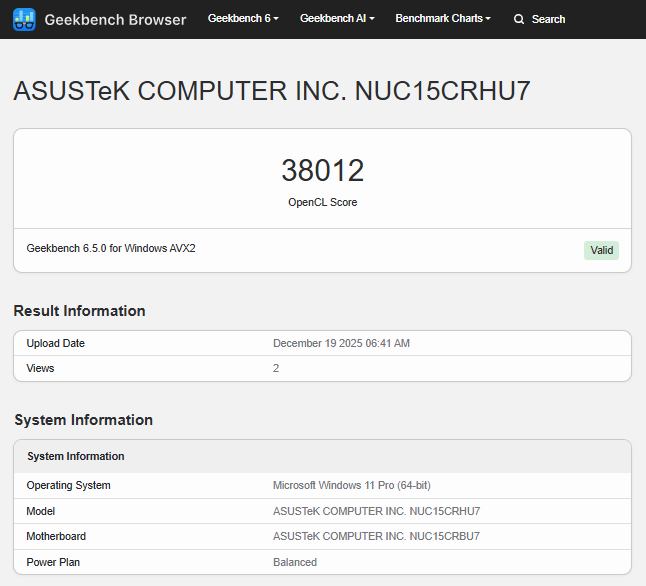Click the Views count value
Viewport: 646px width, 586px height.
[276, 368]
